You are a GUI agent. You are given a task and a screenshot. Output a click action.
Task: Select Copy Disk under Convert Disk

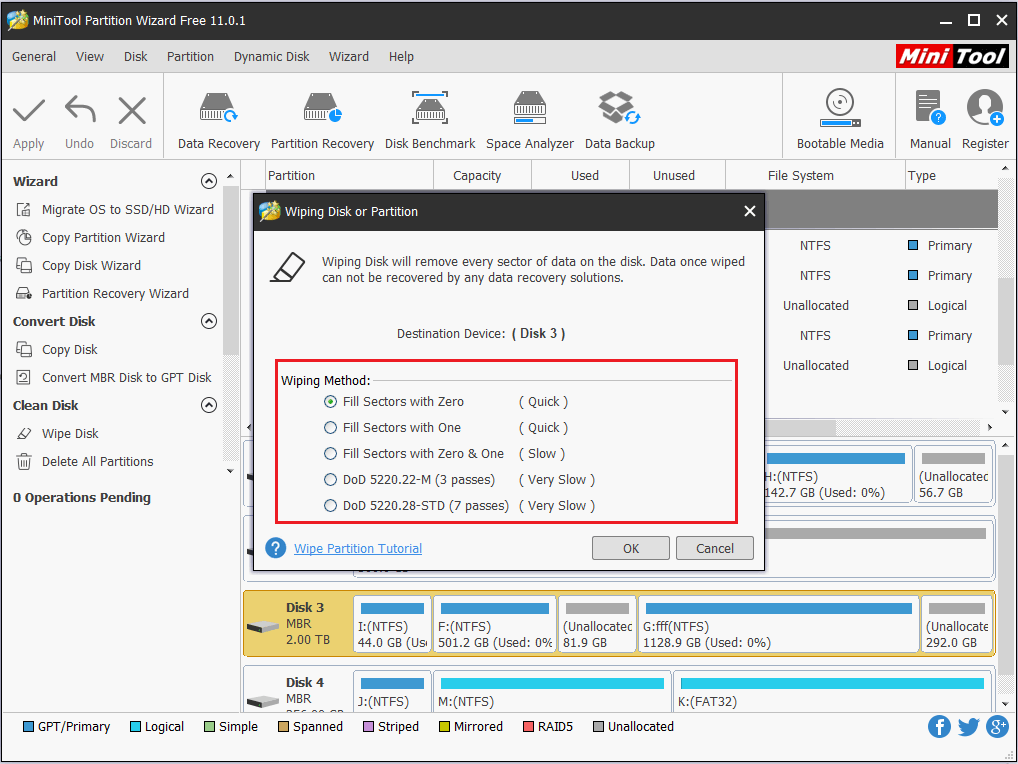(56, 349)
